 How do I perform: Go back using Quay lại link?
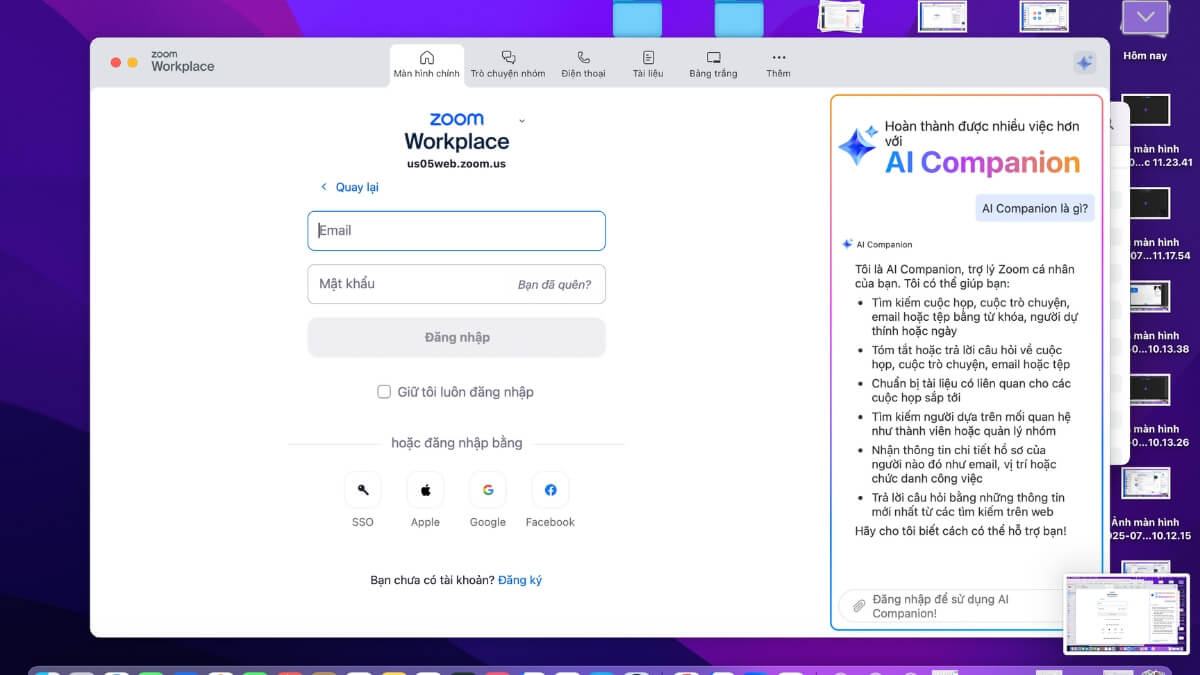349,187
